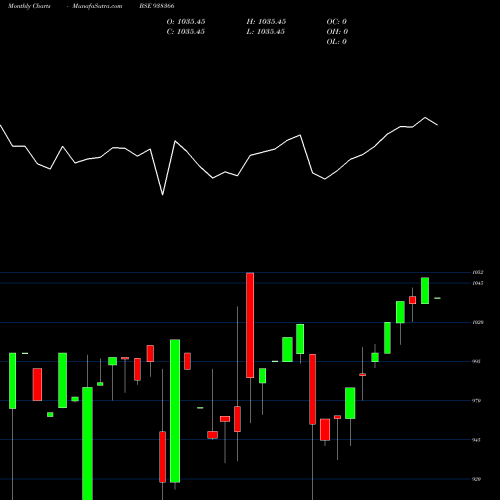Image resolution: width=500 pixels, height=500 pixels.
Task: Click the low value 'L: 1035.45'
Action: click(x=266, y=32)
